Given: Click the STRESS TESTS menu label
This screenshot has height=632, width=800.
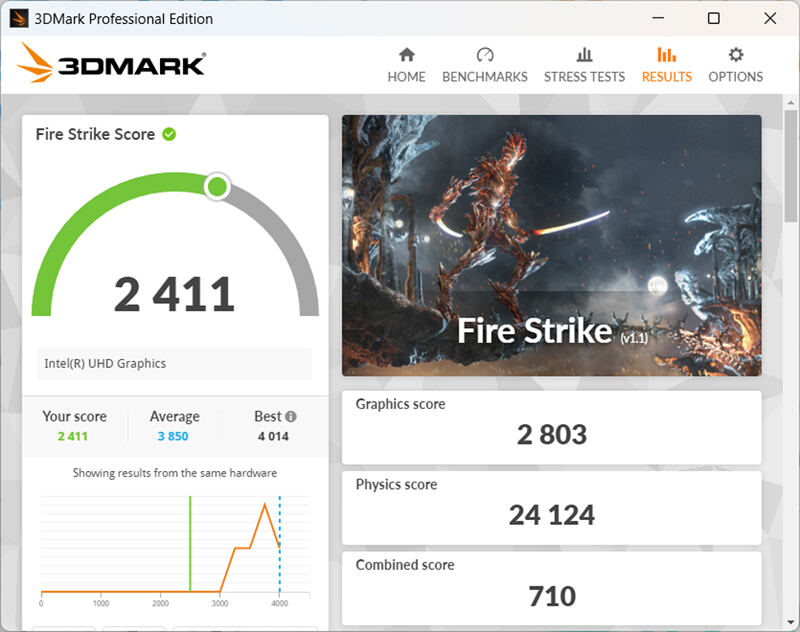Looking at the screenshot, I should click(x=584, y=77).
